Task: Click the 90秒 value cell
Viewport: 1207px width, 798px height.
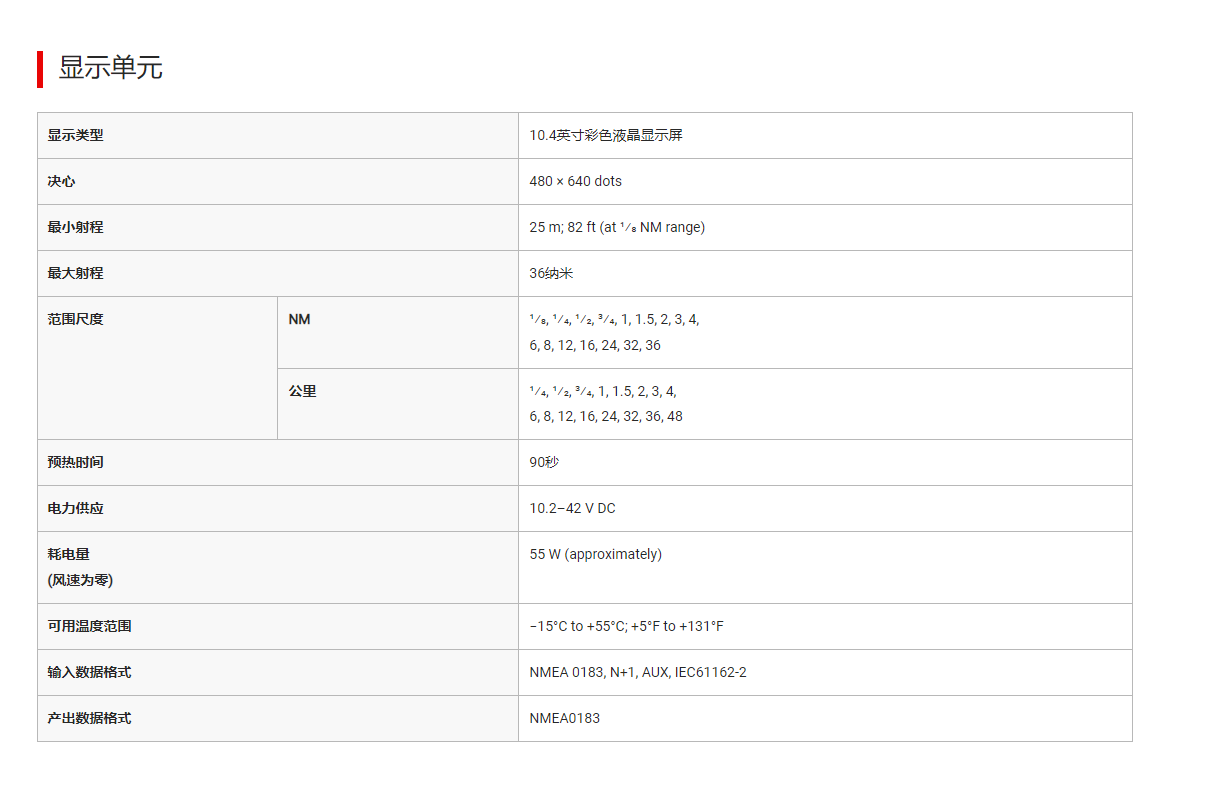Action: point(544,462)
